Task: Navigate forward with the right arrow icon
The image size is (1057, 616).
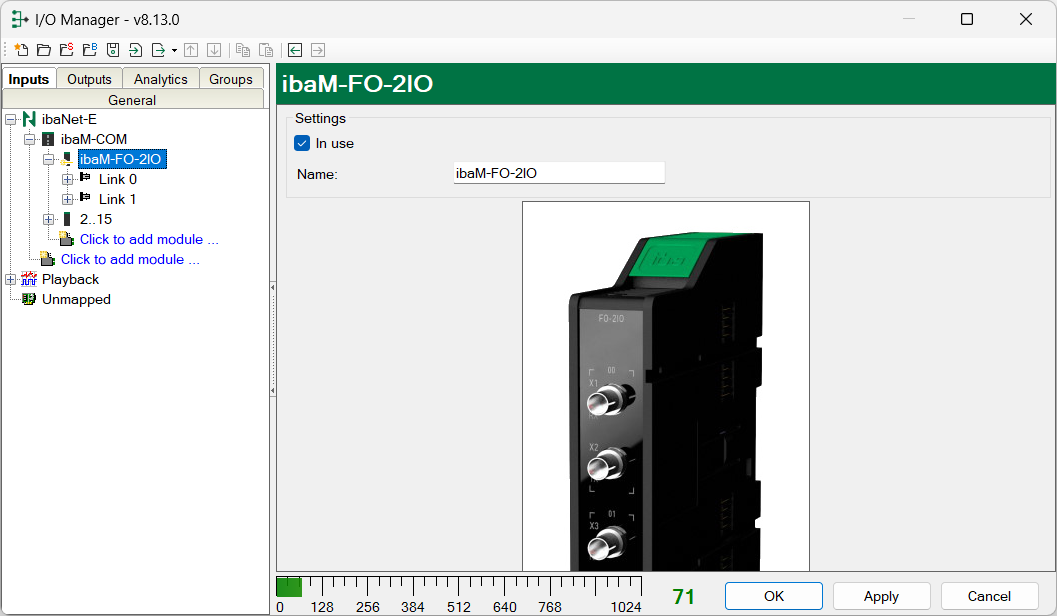Action: pos(318,50)
